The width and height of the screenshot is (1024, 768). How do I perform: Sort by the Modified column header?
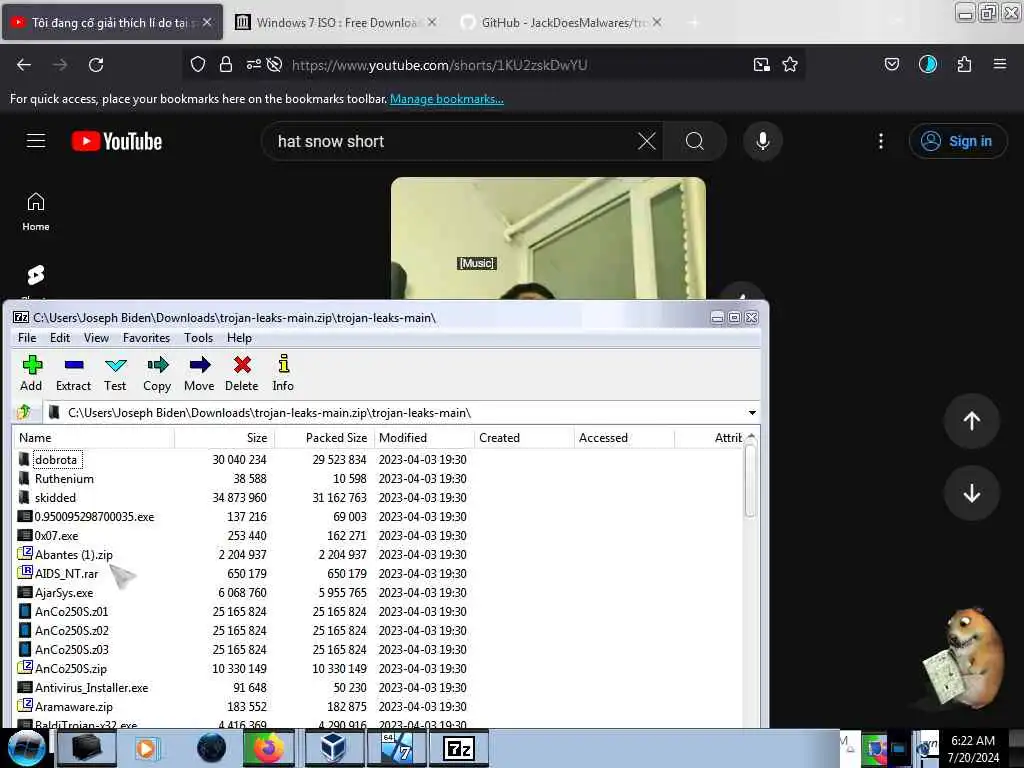[x=424, y=438]
